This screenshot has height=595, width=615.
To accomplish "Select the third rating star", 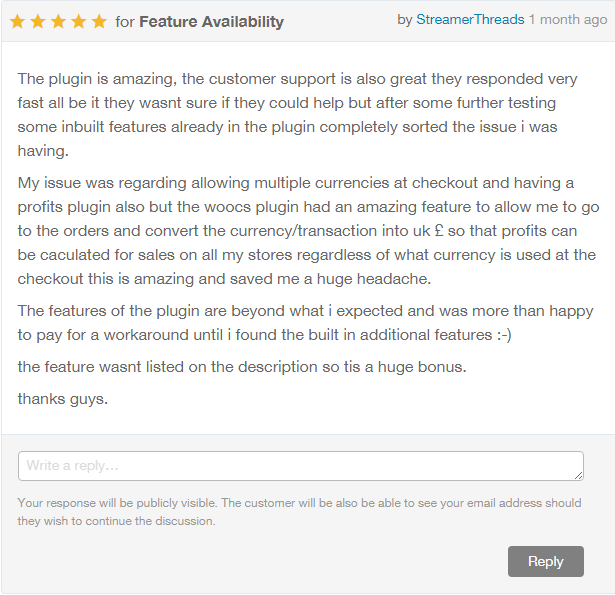I will tap(58, 22).
